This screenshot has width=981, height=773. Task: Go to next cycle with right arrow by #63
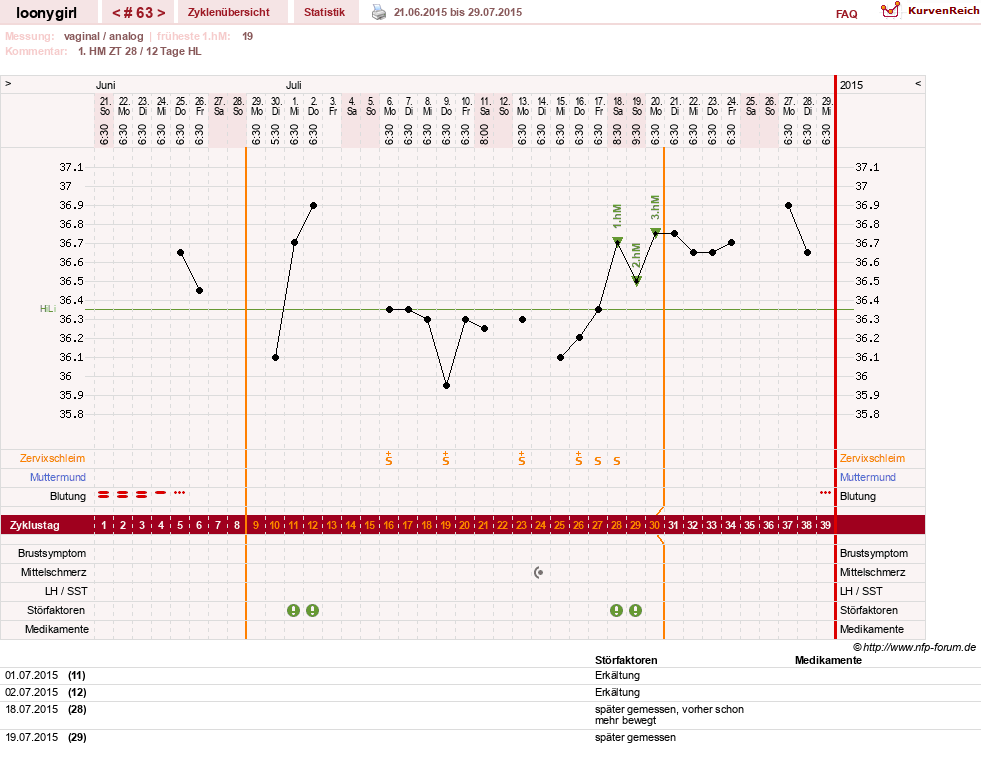161,13
